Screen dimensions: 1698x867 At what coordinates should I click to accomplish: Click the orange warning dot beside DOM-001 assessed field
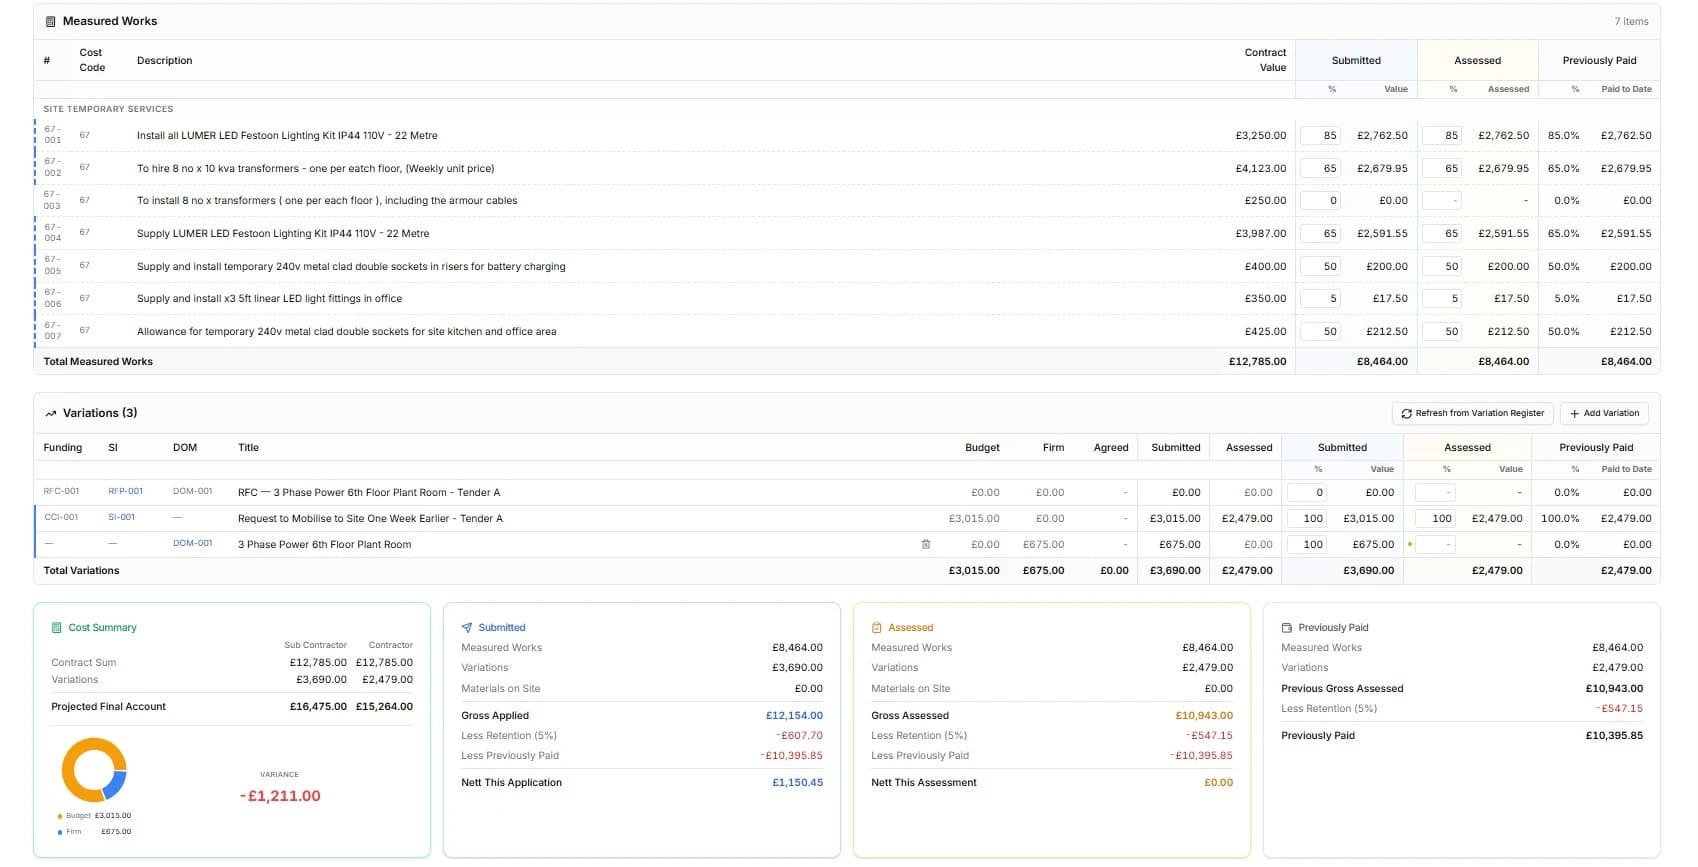(x=1410, y=545)
